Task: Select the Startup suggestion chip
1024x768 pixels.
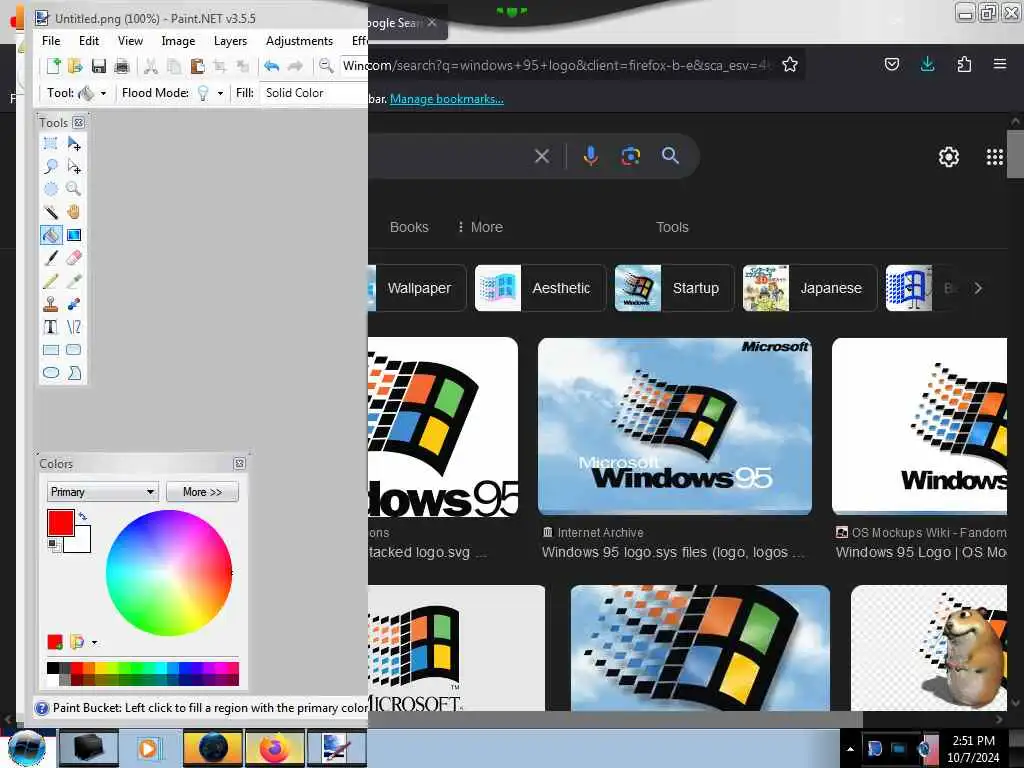Action: click(674, 288)
